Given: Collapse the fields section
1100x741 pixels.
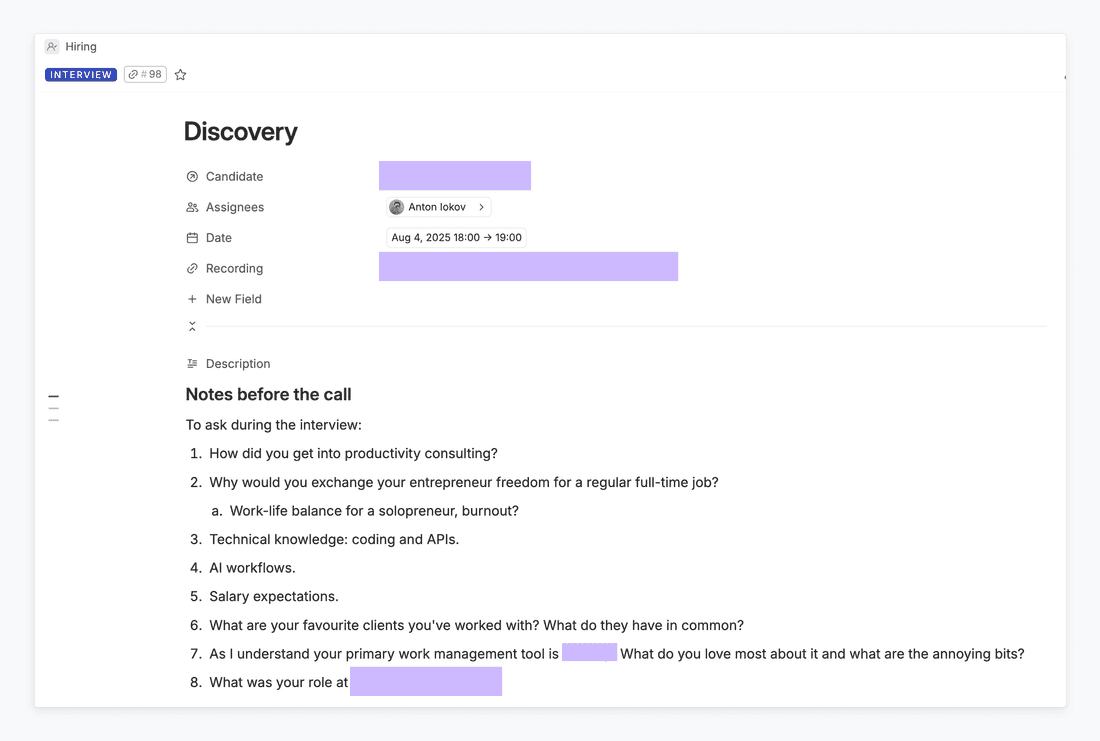Looking at the screenshot, I should point(192,327).
